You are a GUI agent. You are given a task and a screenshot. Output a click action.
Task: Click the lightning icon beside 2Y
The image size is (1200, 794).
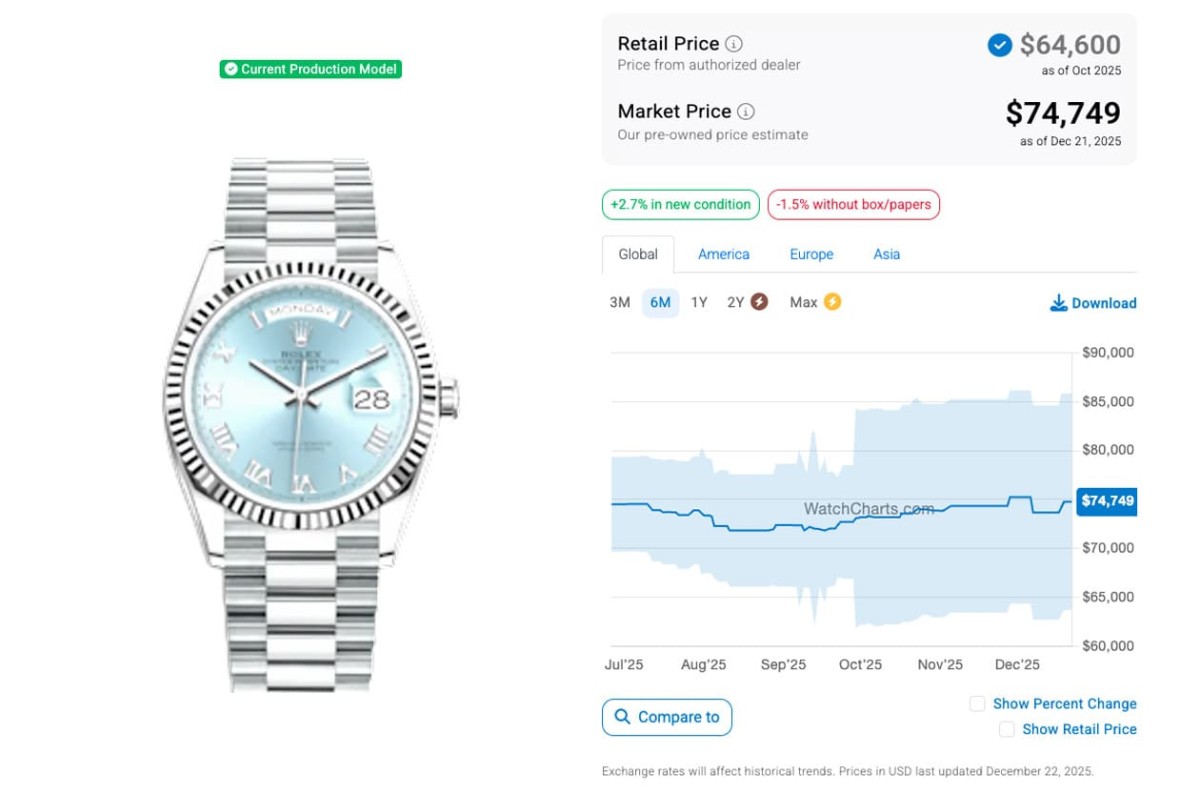click(x=760, y=302)
